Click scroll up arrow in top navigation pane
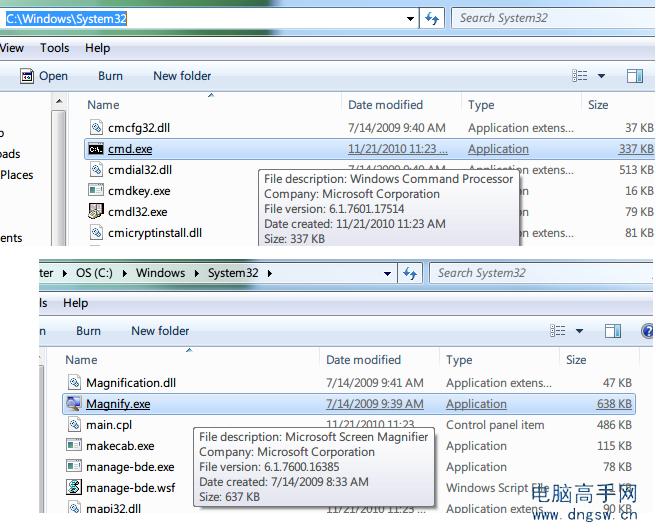 click(x=59, y=101)
